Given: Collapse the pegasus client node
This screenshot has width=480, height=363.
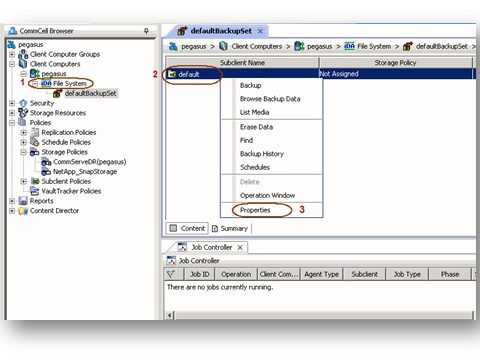Looking at the screenshot, I should pyautogui.click(x=24, y=74).
